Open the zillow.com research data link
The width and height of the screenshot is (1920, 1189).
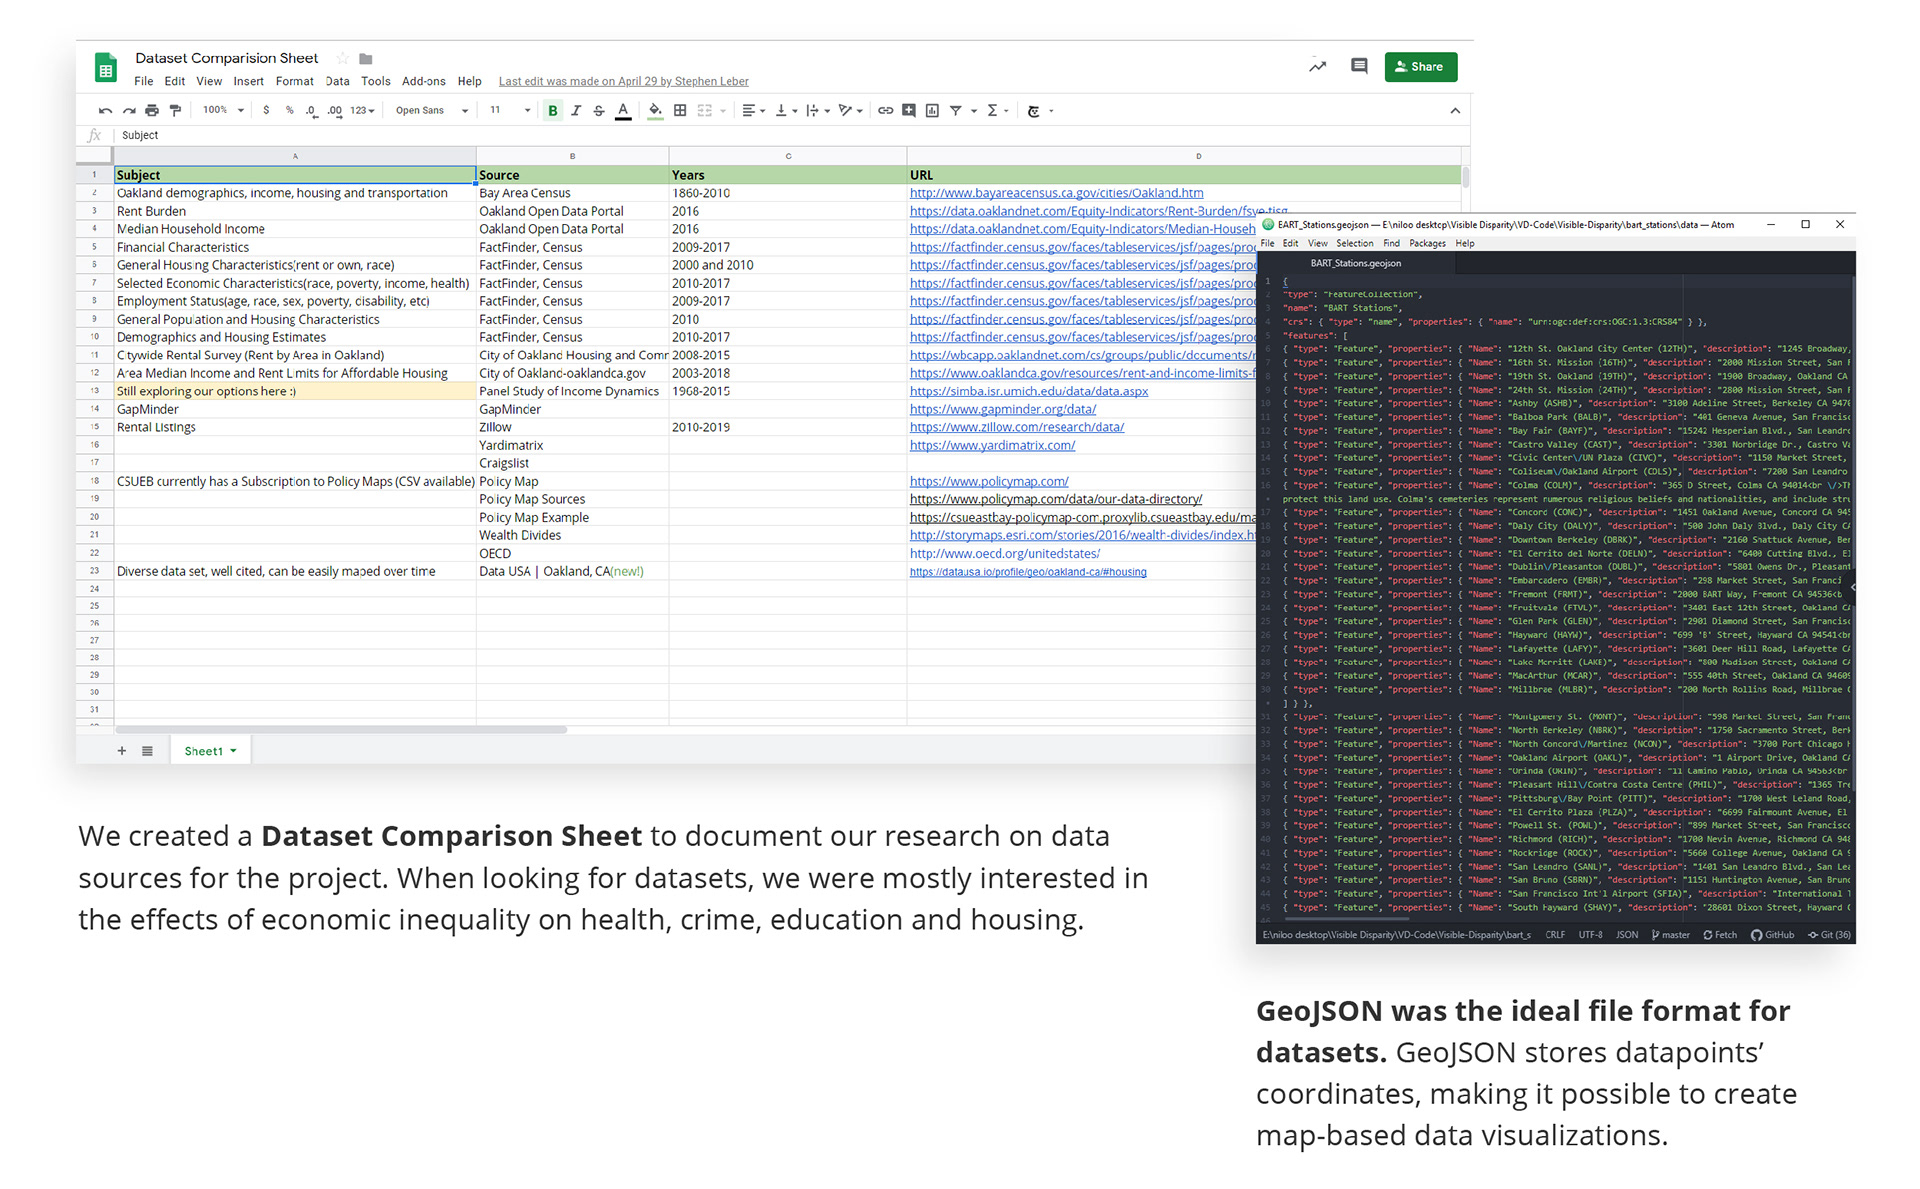coord(1017,427)
